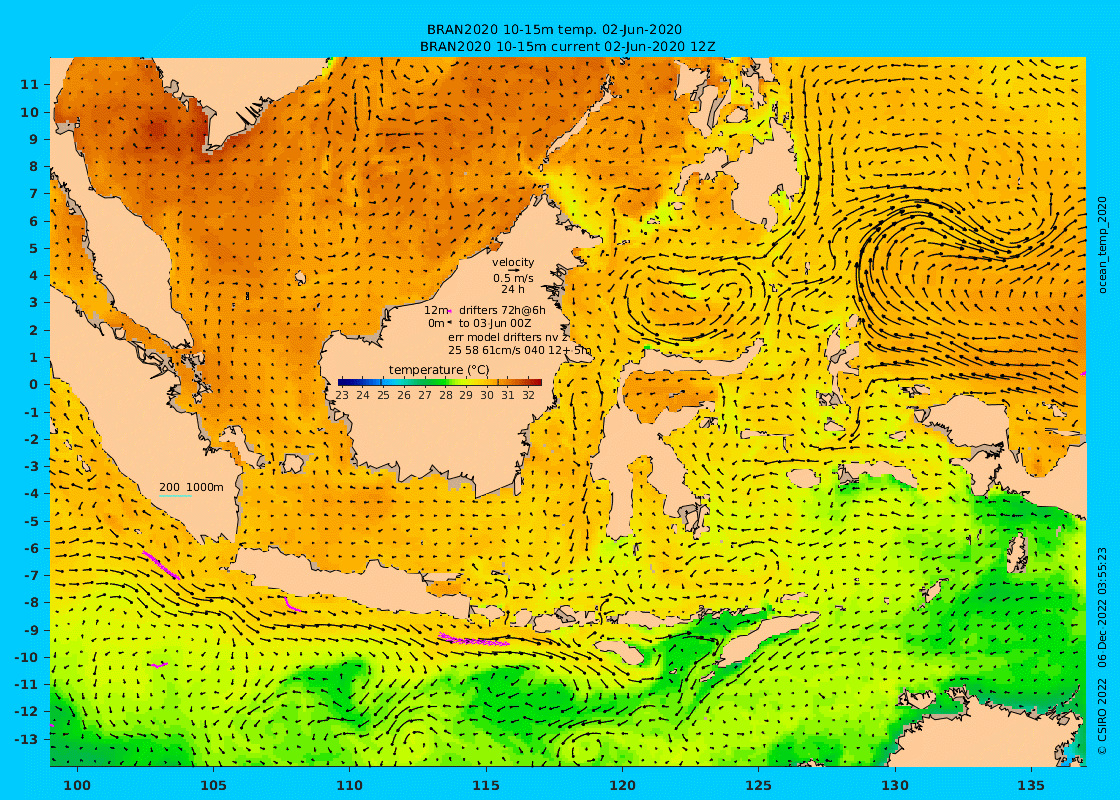
Task: Click the 'to 03 Jun 00Z' legend text
Action: click(495, 324)
